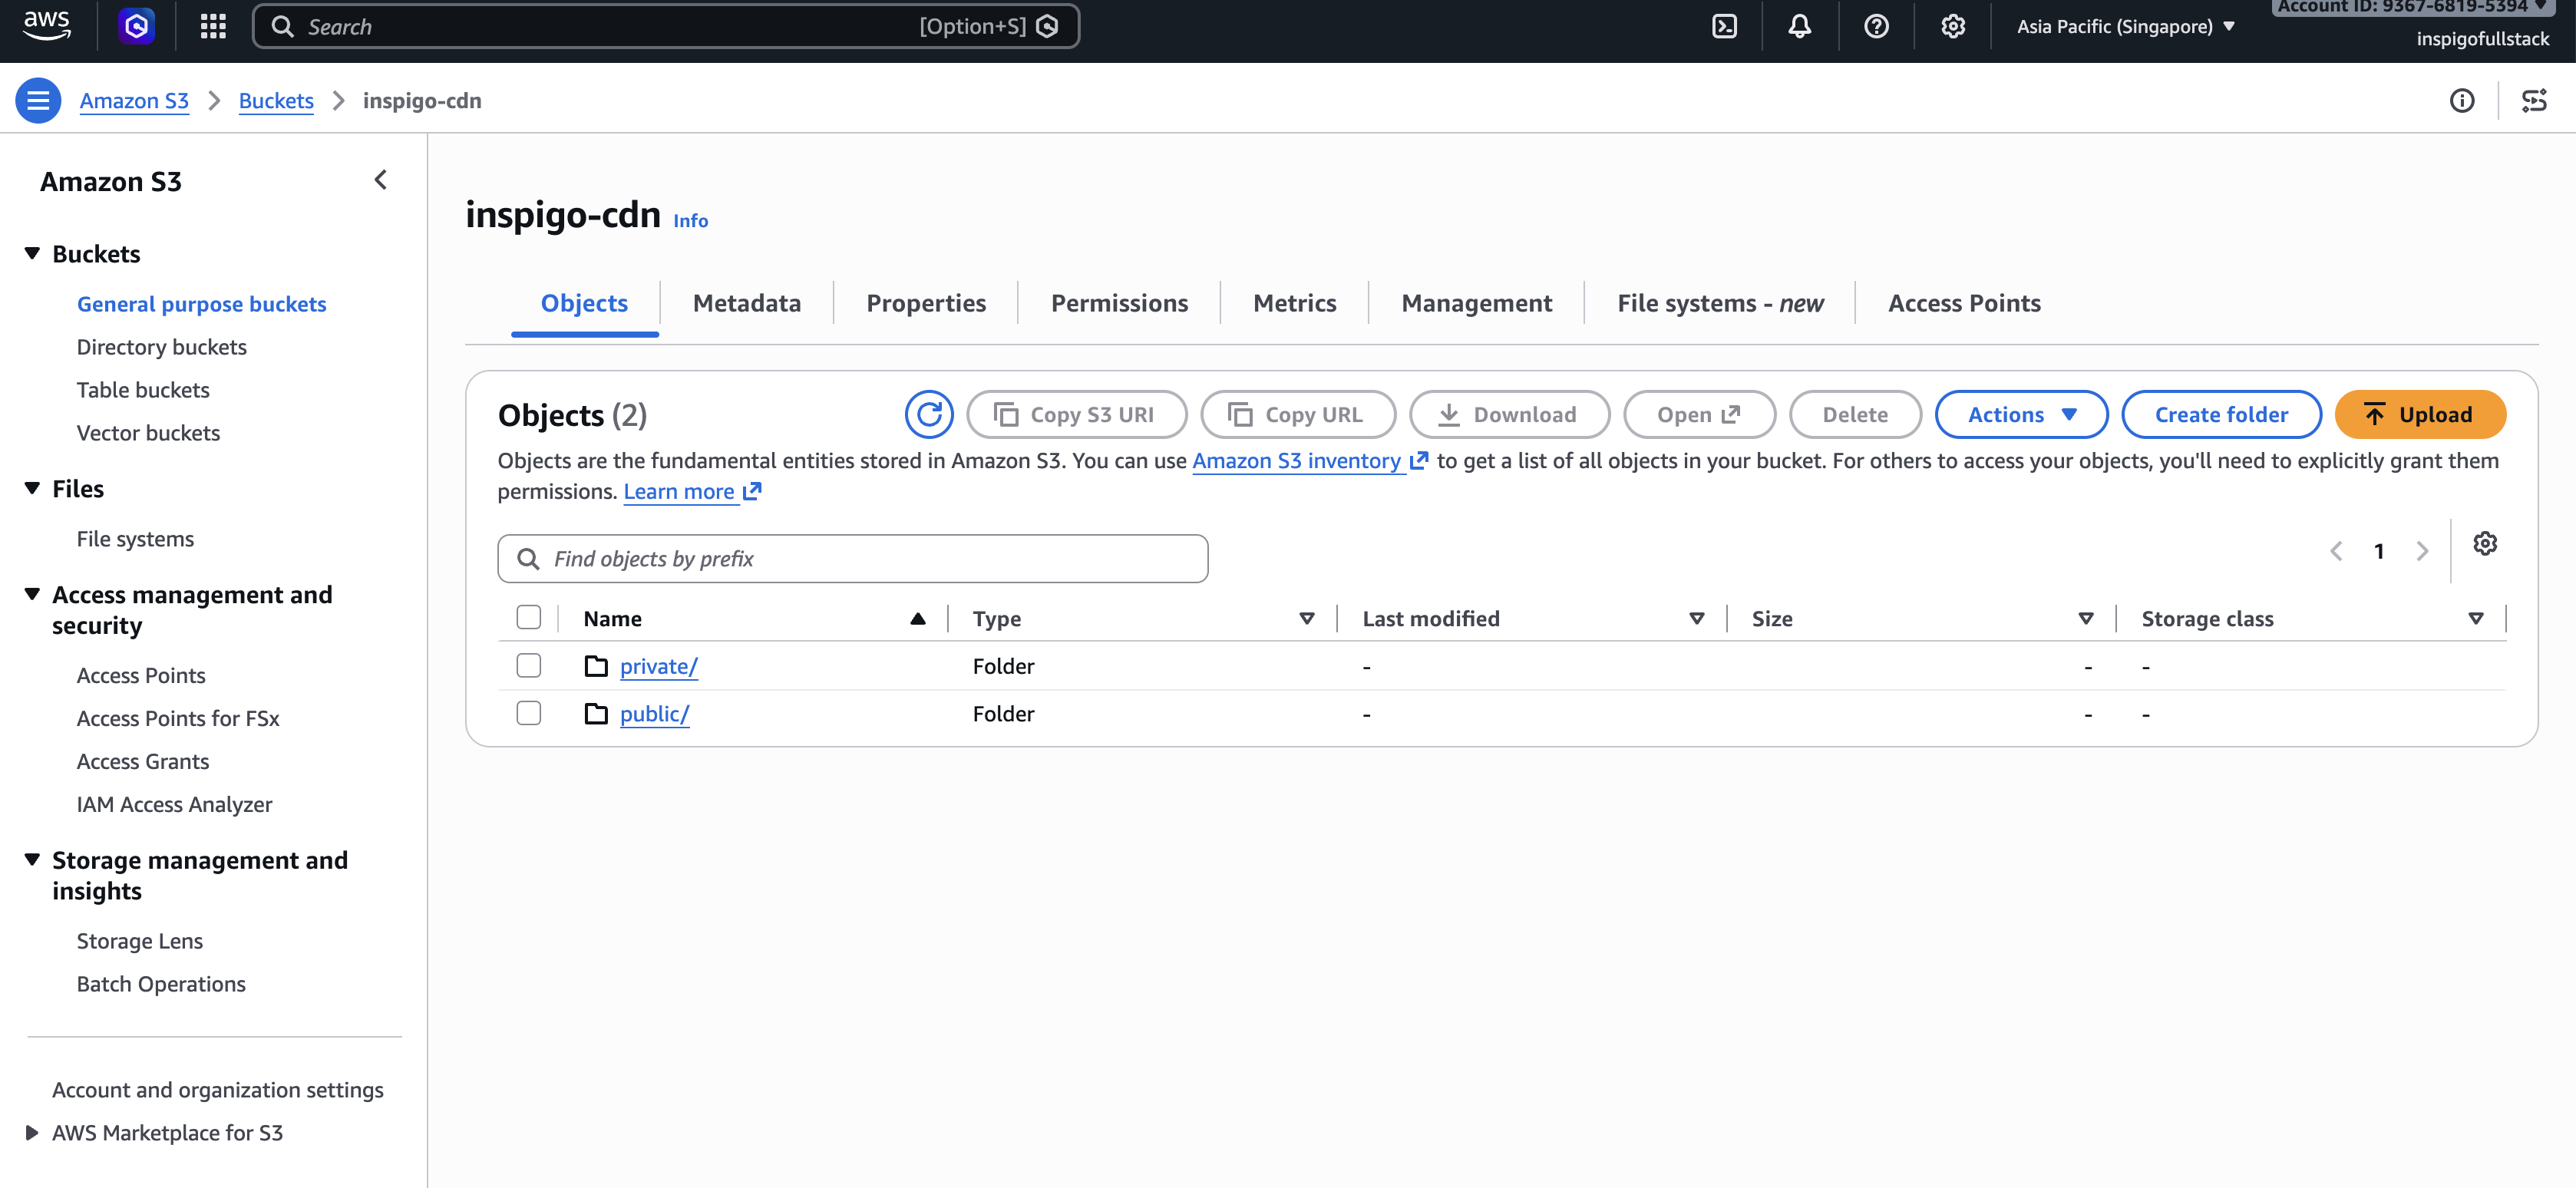Switch to the Metadata tab
This screenshot has height=1188, width=2576.
[x=747, y=303]
